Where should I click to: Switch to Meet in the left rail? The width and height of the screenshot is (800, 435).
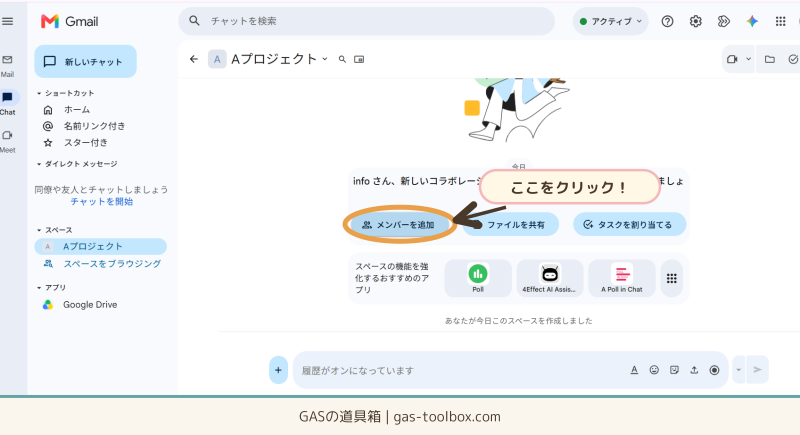click(7, 141)
